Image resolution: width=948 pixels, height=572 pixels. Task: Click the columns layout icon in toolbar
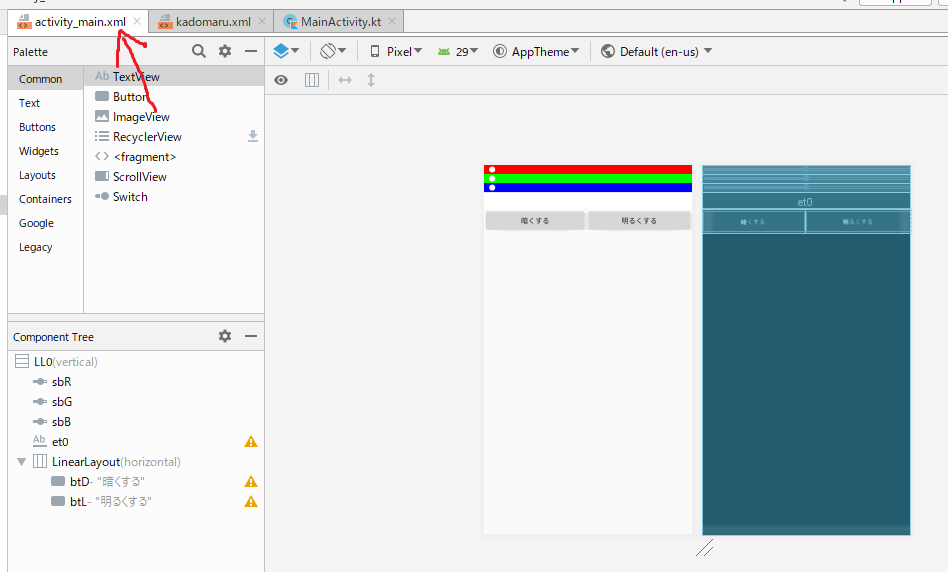coord(312,80)
